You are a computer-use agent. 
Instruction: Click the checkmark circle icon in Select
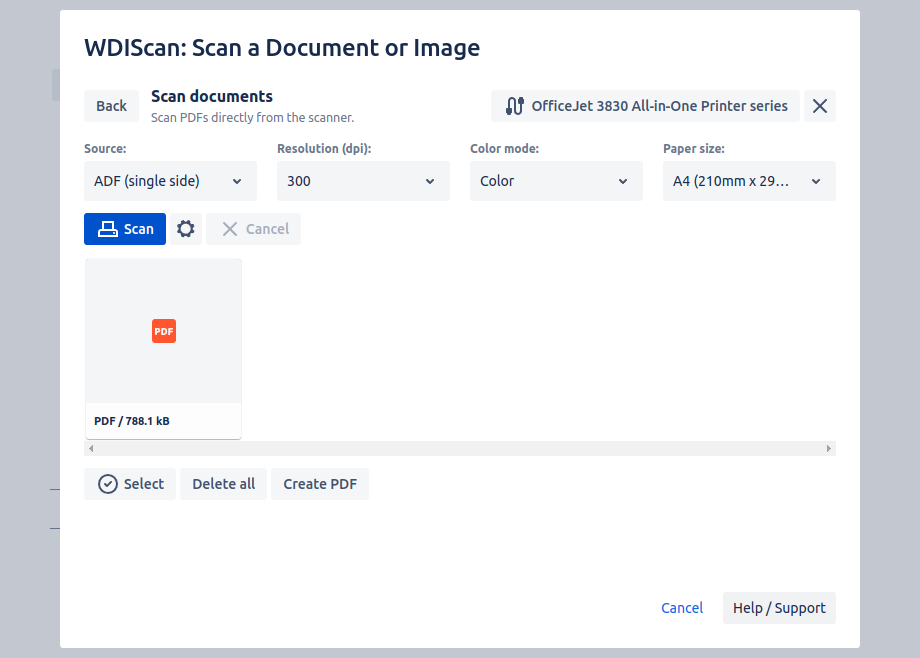[x=108, y=484]
